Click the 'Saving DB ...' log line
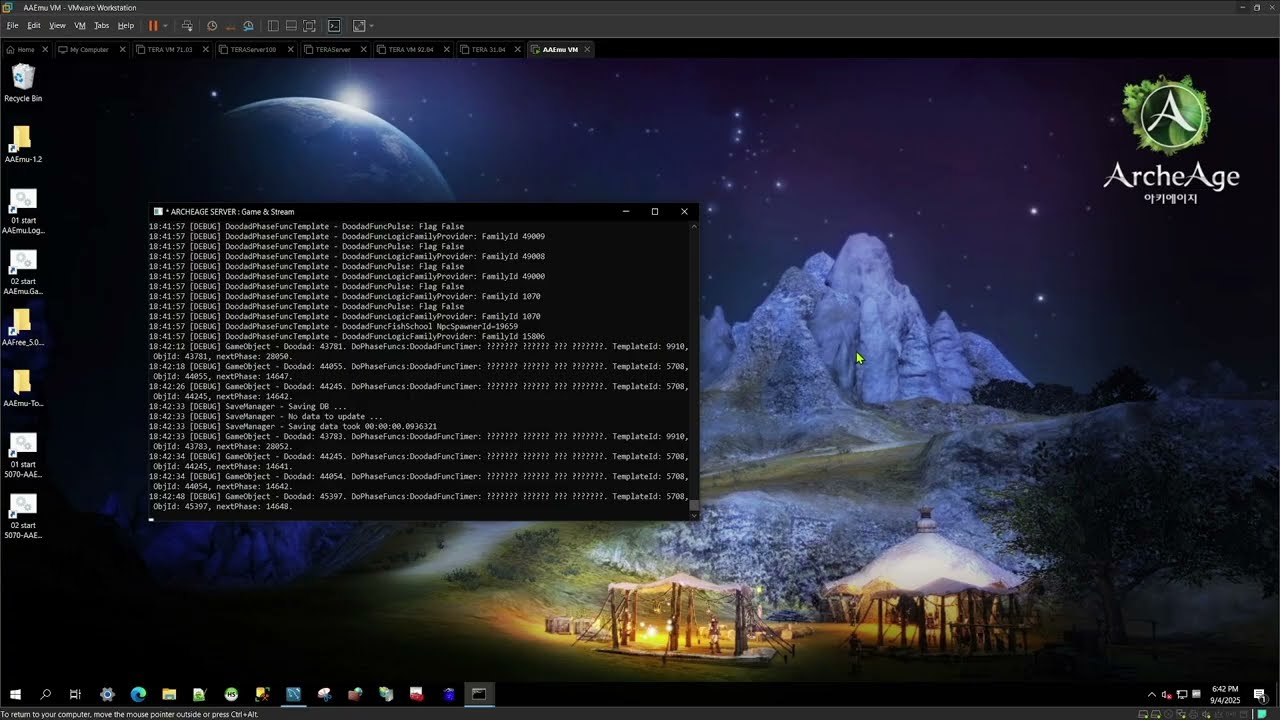The image size is (1280, 720). [x=248, y=406]
